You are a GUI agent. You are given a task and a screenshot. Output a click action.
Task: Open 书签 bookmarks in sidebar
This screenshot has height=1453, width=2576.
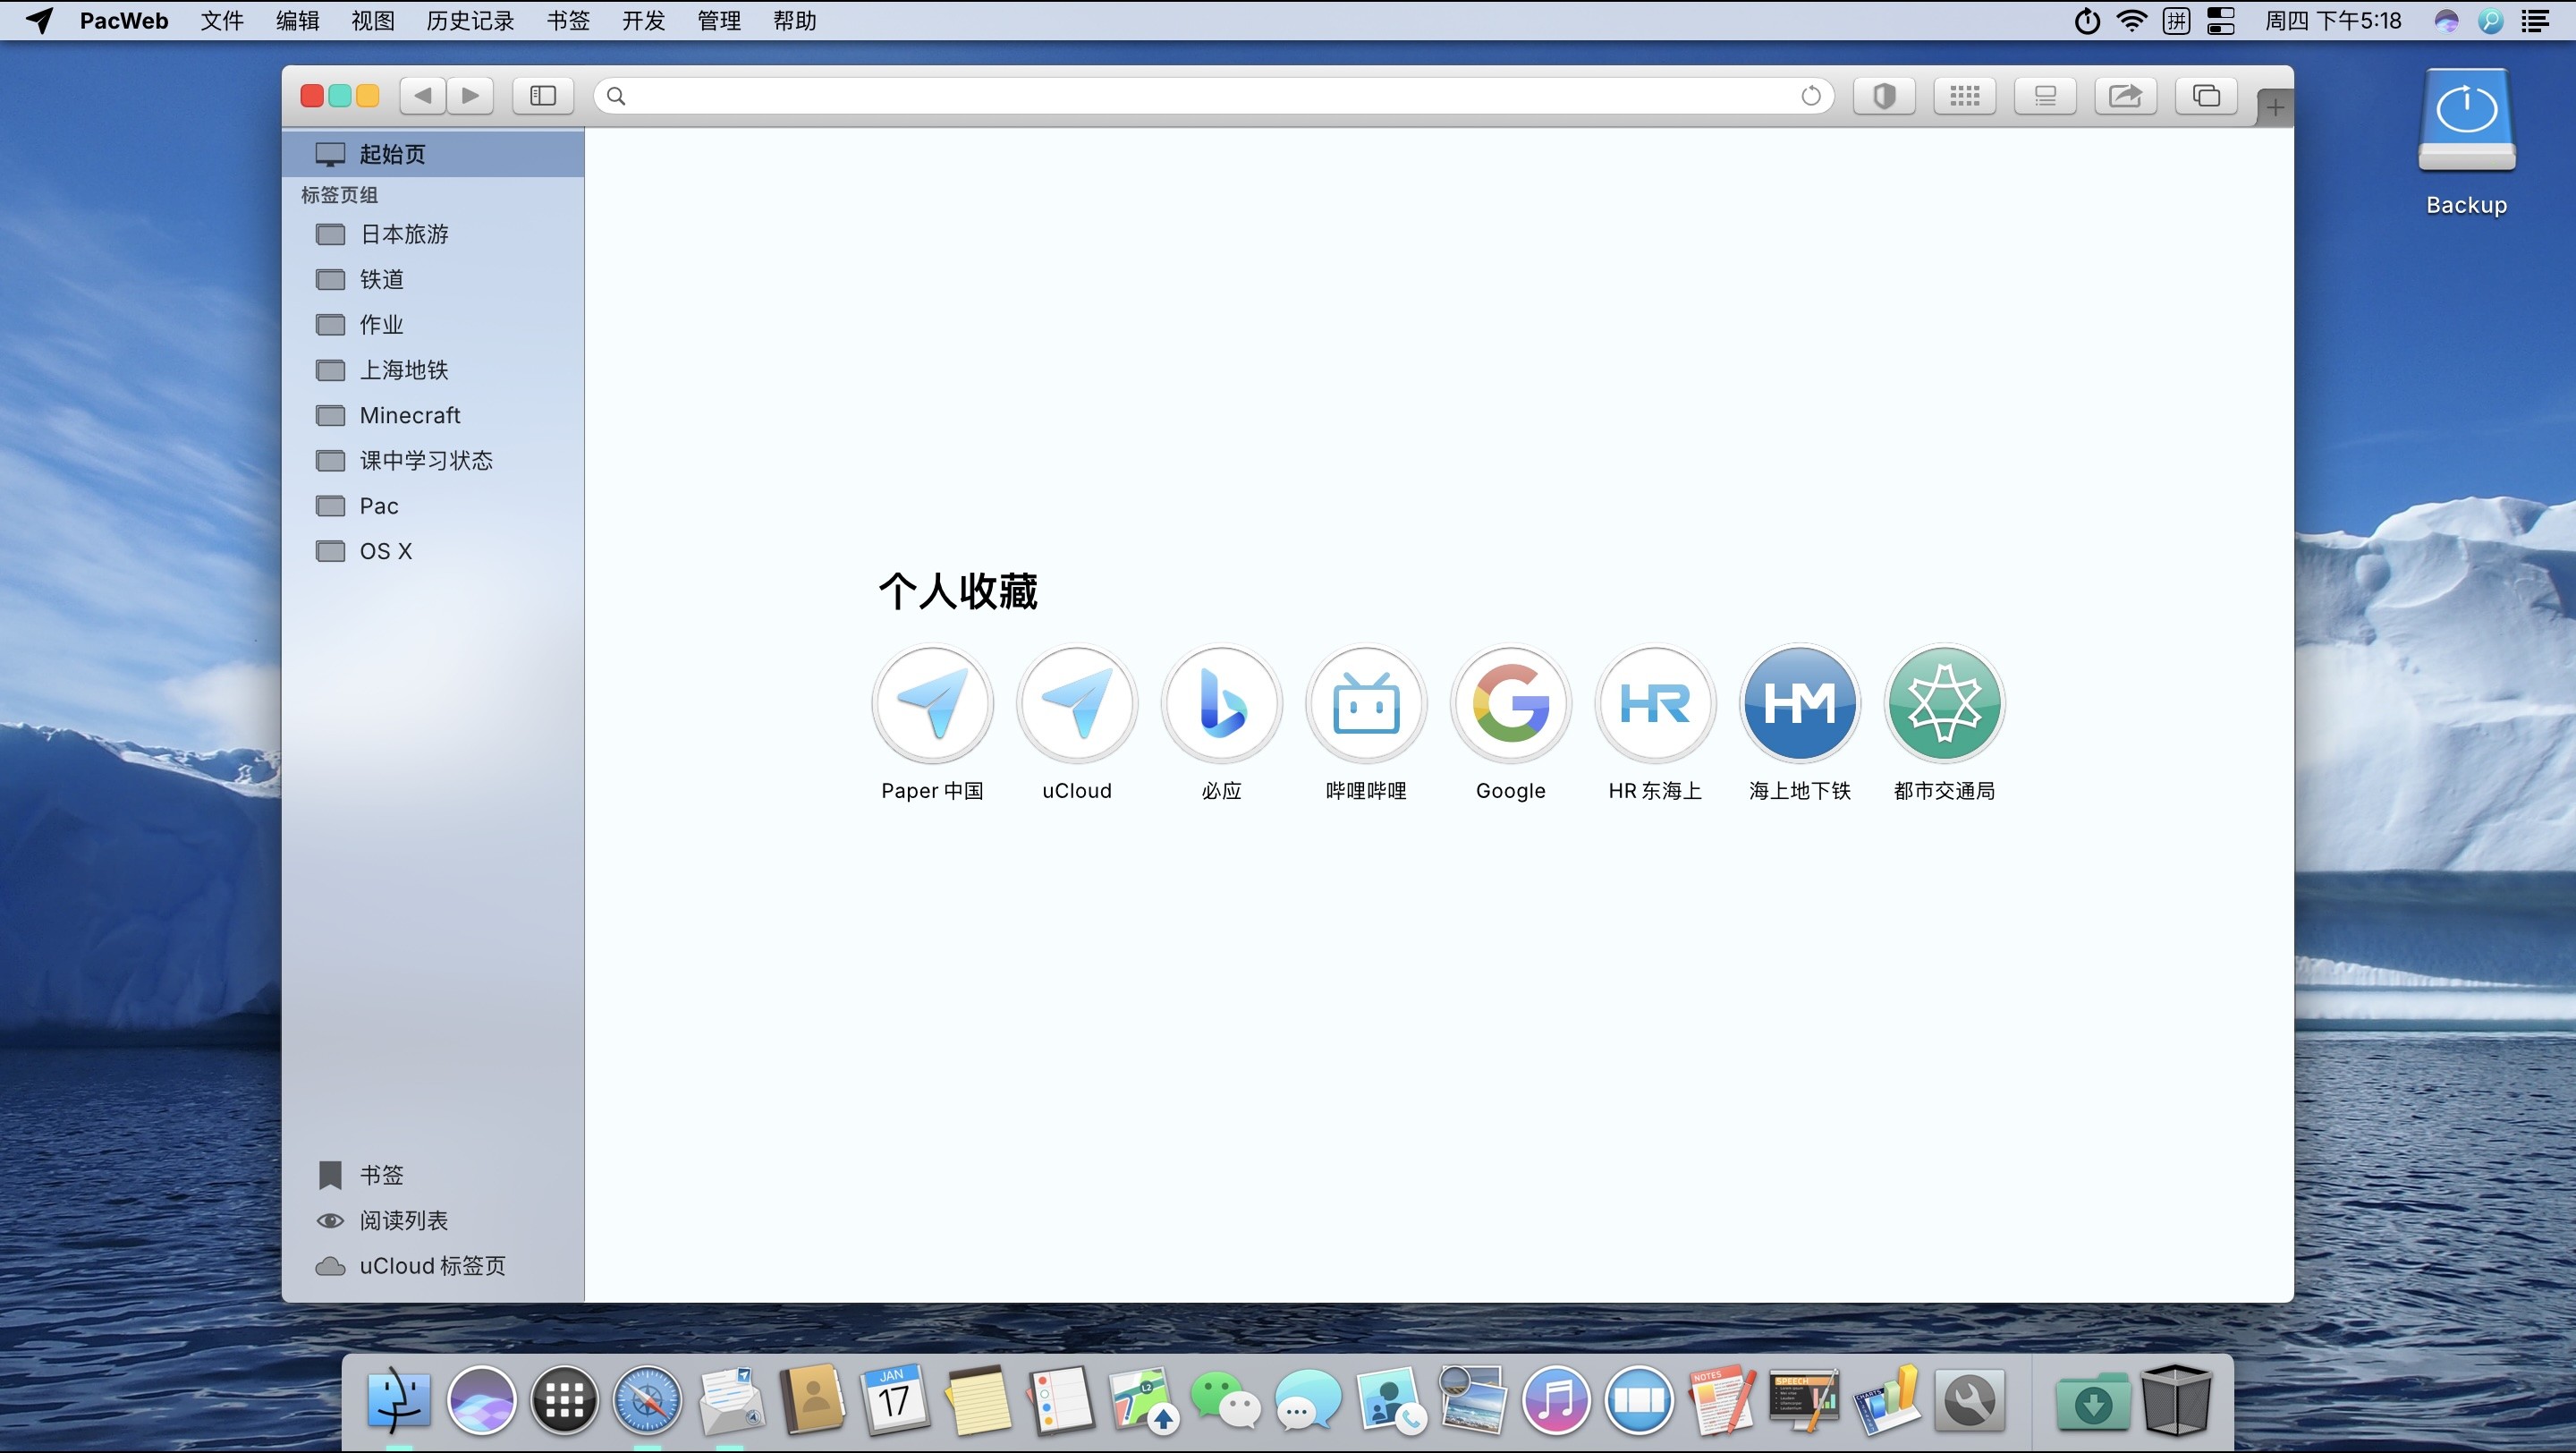pos(433,1175)
